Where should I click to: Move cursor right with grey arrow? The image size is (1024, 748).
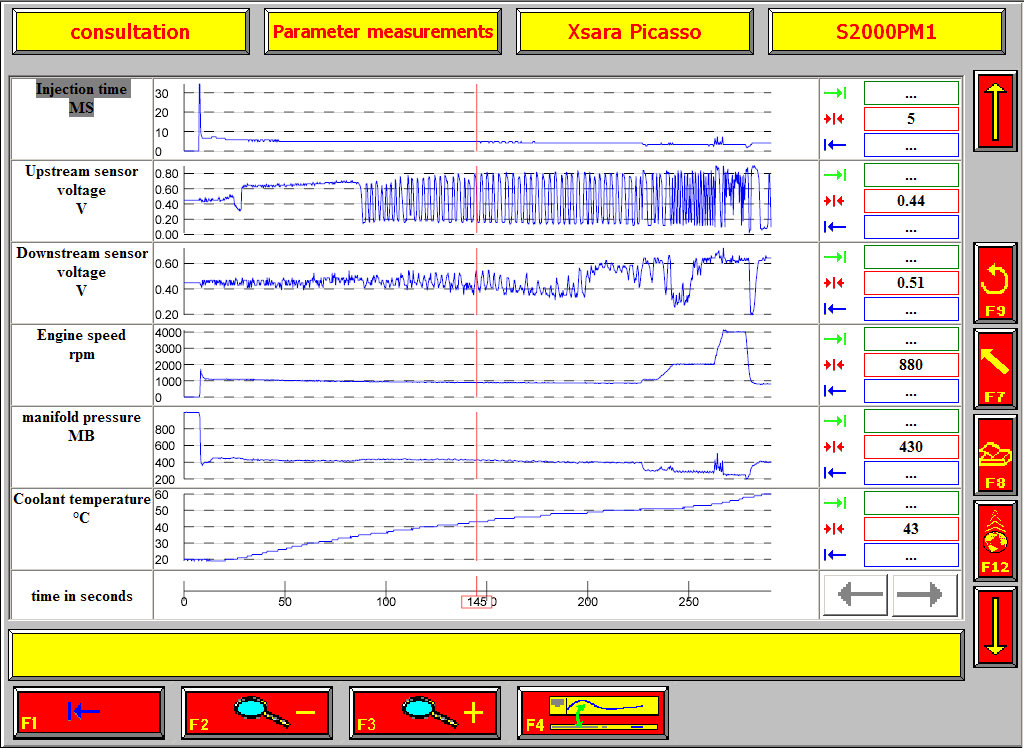(x=925, y=594)
